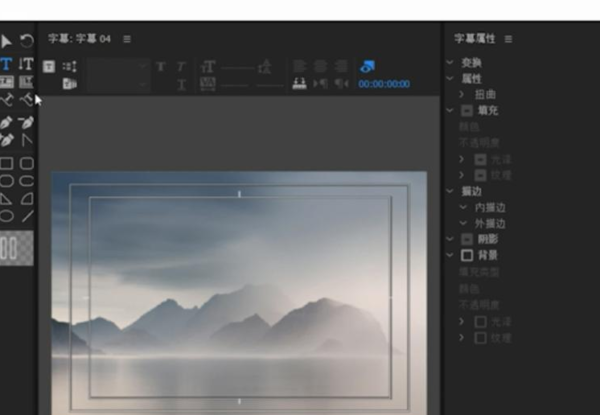Toggle Underline text style

(181, 85)
